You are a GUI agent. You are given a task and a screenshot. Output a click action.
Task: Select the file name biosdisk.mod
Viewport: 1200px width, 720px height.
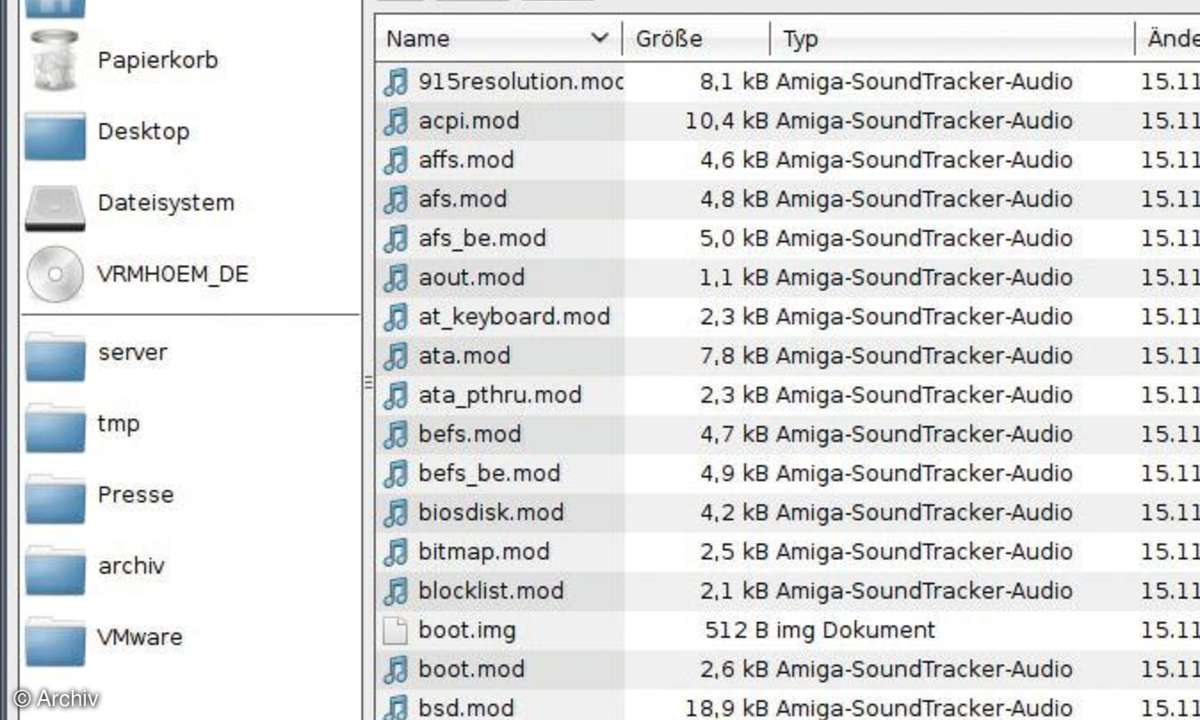[491, 513]
